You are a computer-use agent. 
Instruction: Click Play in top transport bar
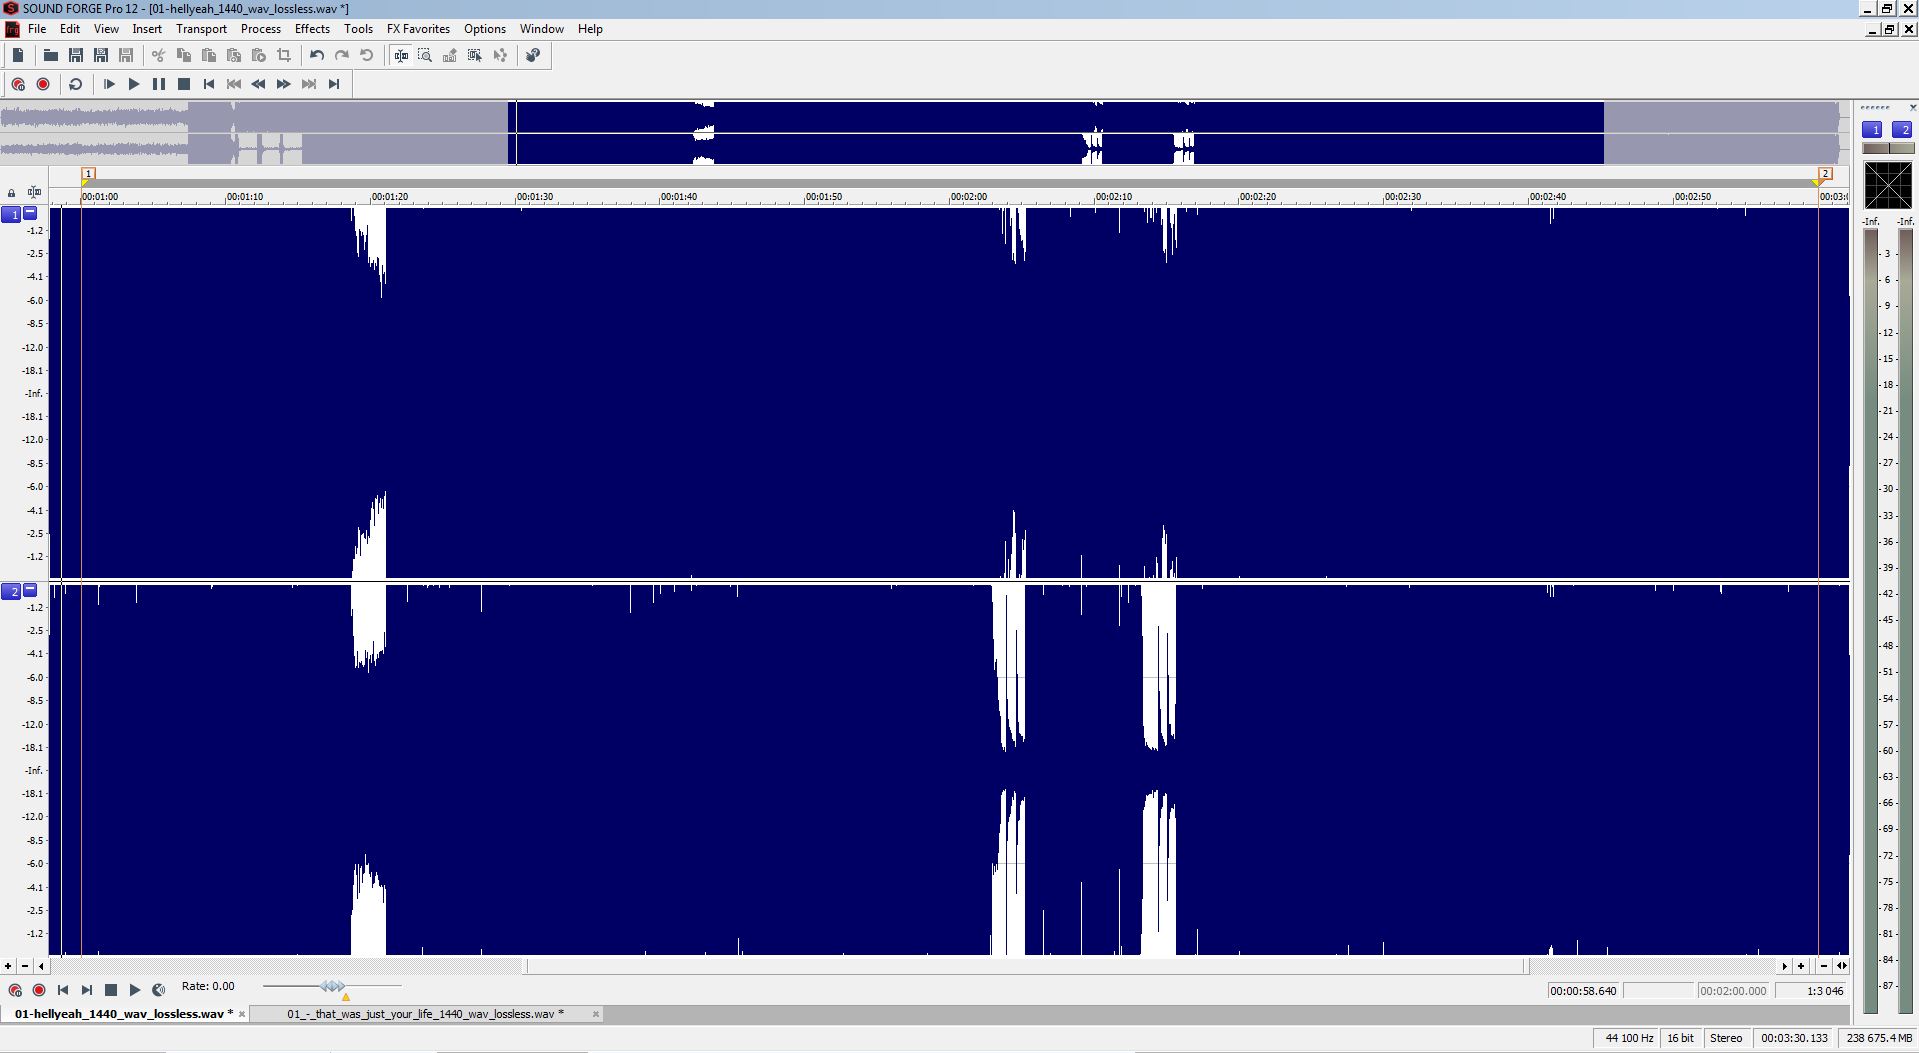[x=134, y=84]
